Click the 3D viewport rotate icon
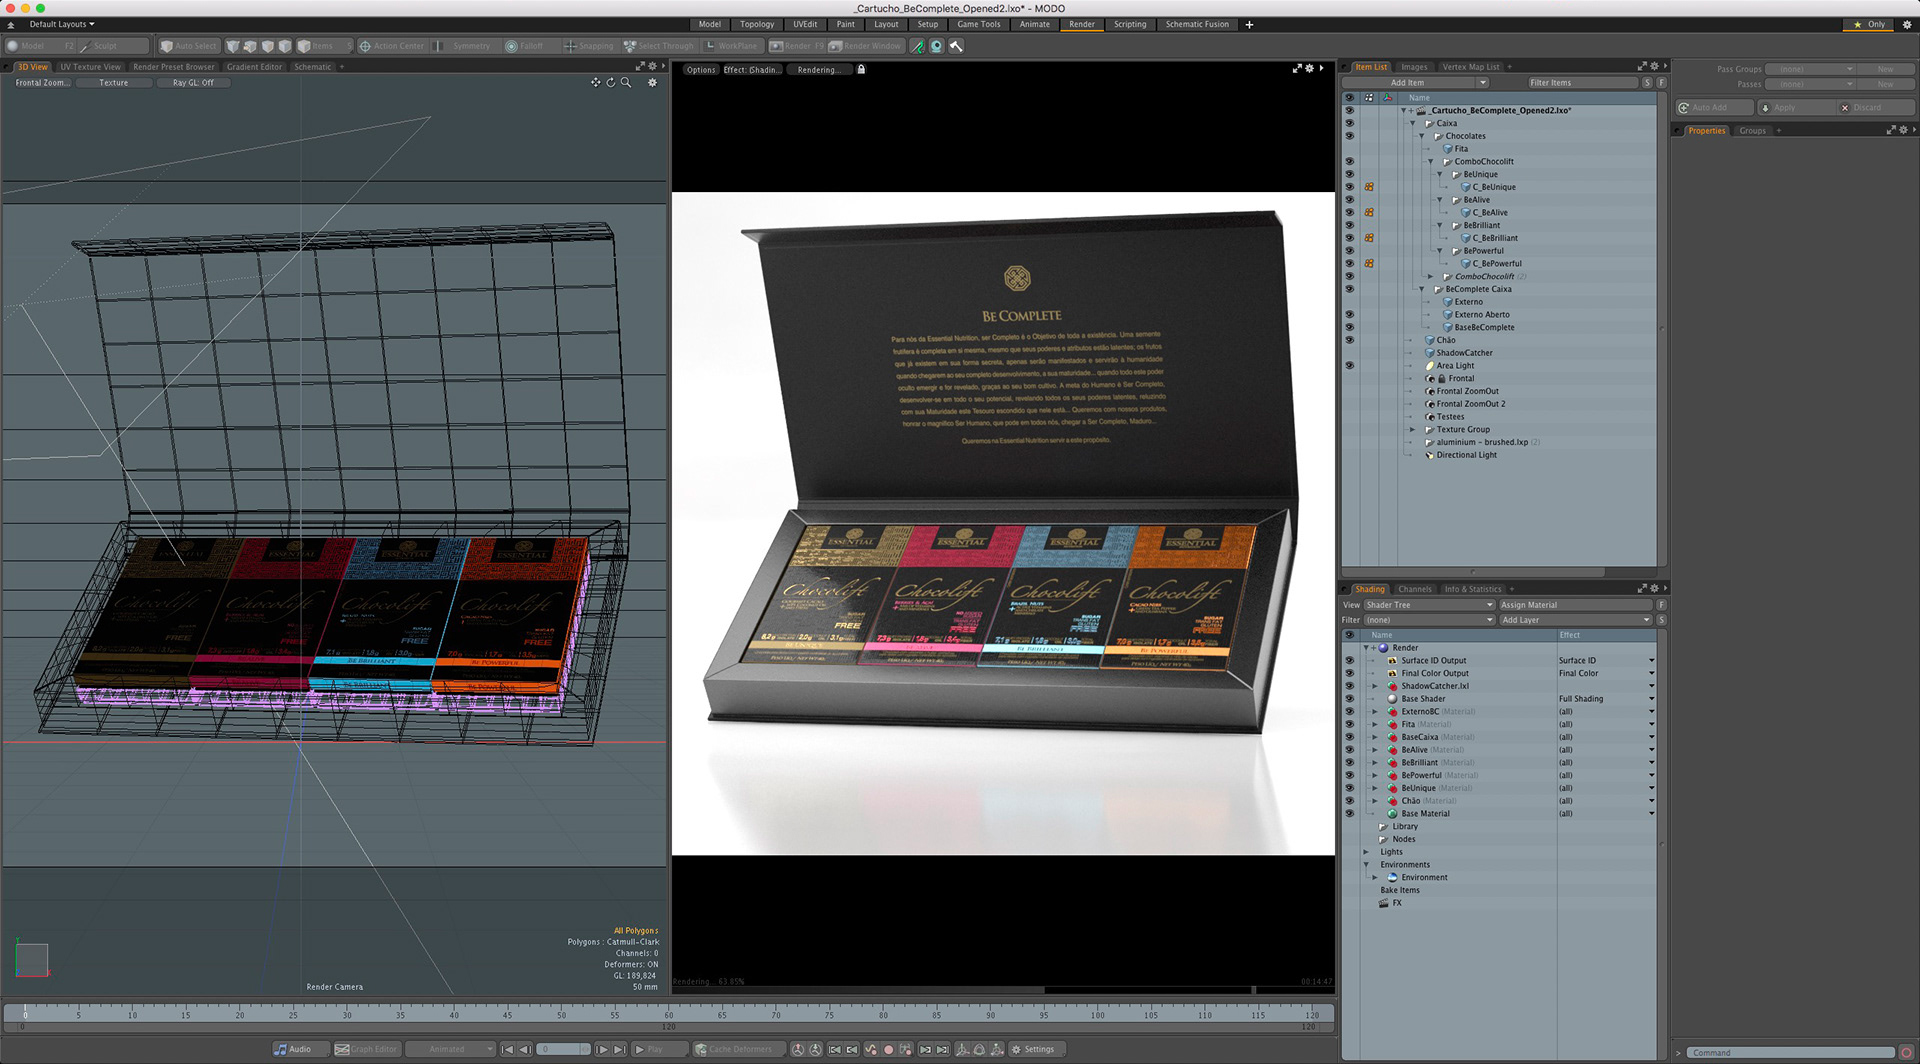 610,83
